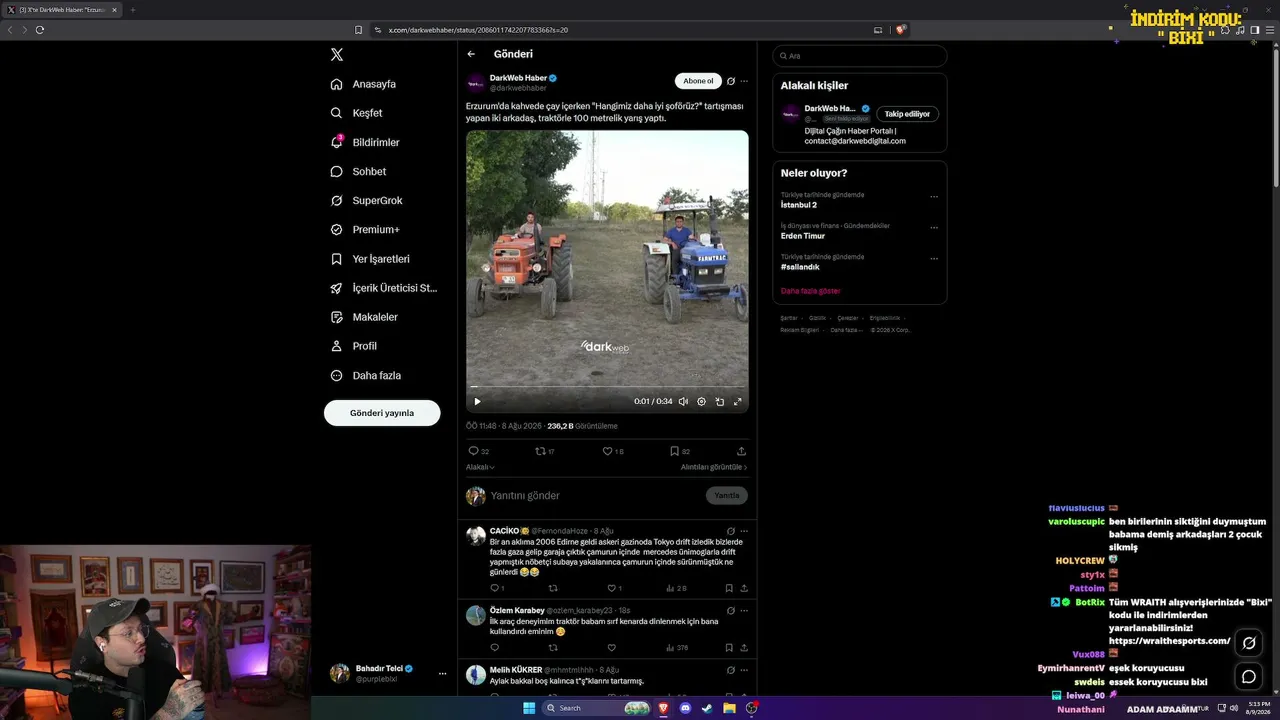Open account menu for Bahadır Telci
The width and height of the screenshot is (1280, 720).
pyautogui.click(x=442, y=674)
